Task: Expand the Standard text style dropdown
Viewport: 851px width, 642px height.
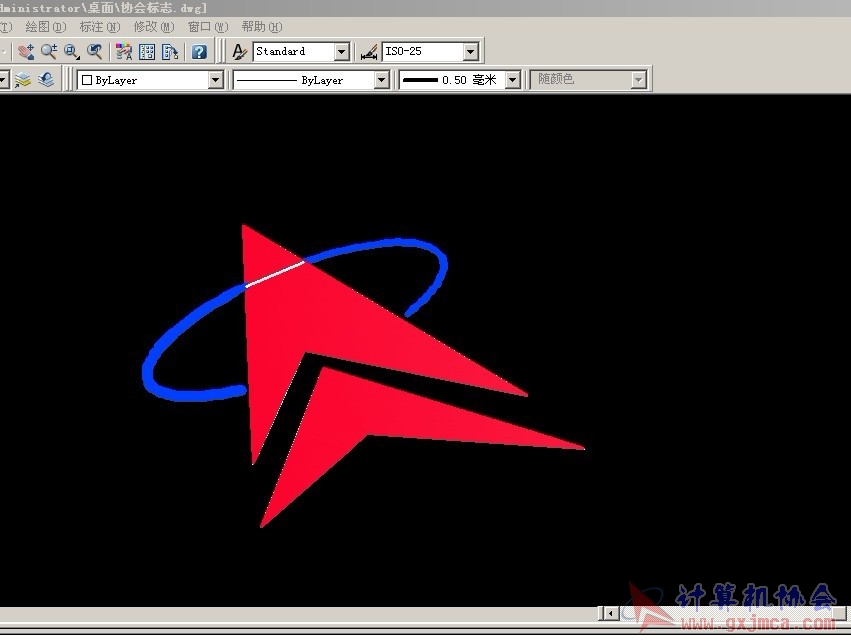Action: 342,52
